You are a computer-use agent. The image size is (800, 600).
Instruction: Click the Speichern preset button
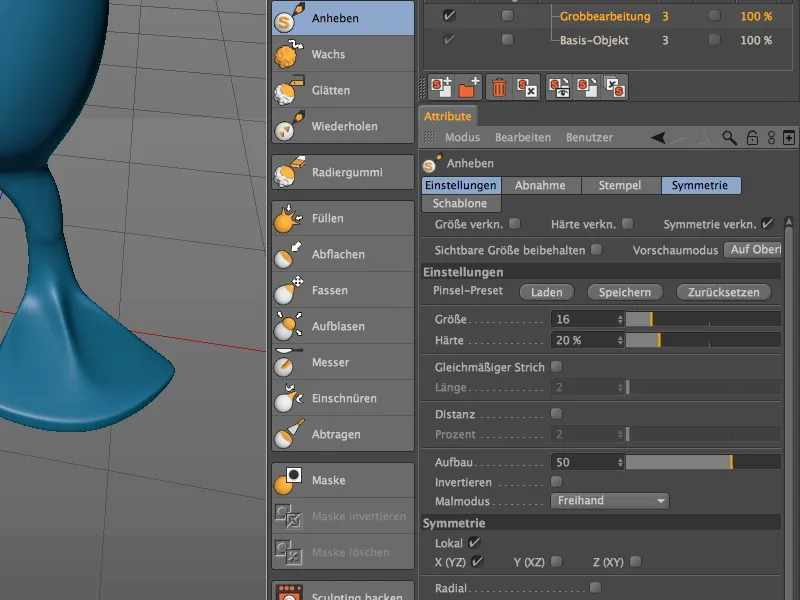point(625,292)
